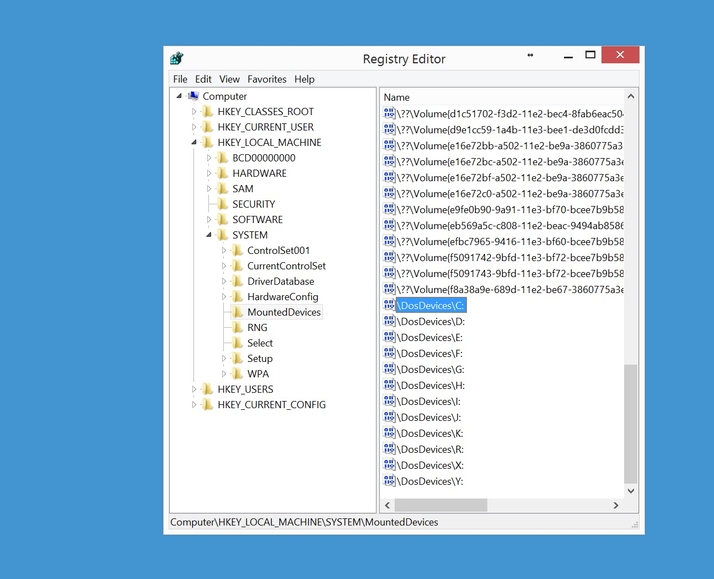Select the HardwareConfig key
Viewport: 714px width, 579px height.
pyautogui.click(x=283, y=297)
